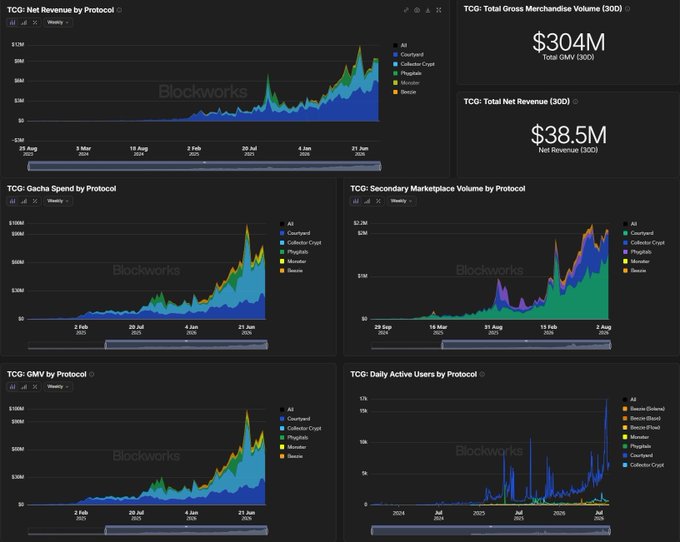Click the Net Revenue chart's peak area

click(x=360, y=54)
